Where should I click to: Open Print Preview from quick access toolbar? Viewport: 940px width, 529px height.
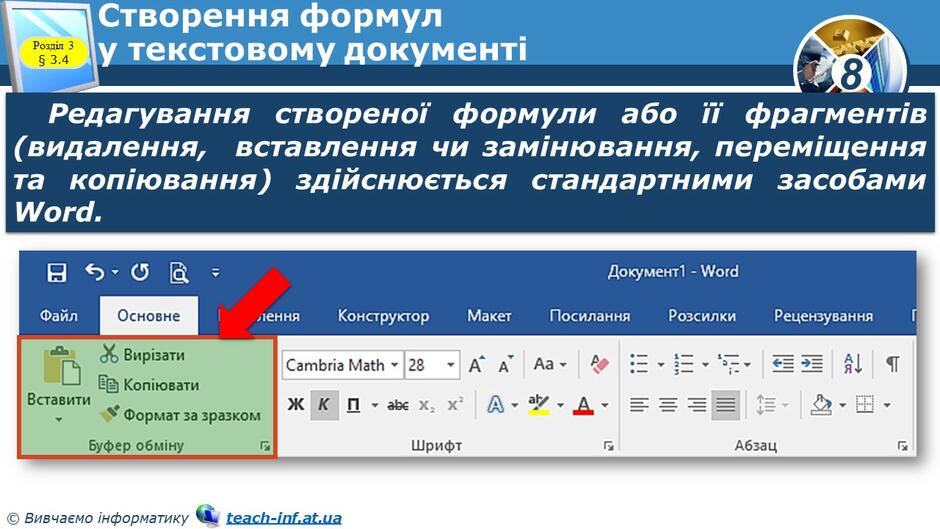tap(179, 273)
